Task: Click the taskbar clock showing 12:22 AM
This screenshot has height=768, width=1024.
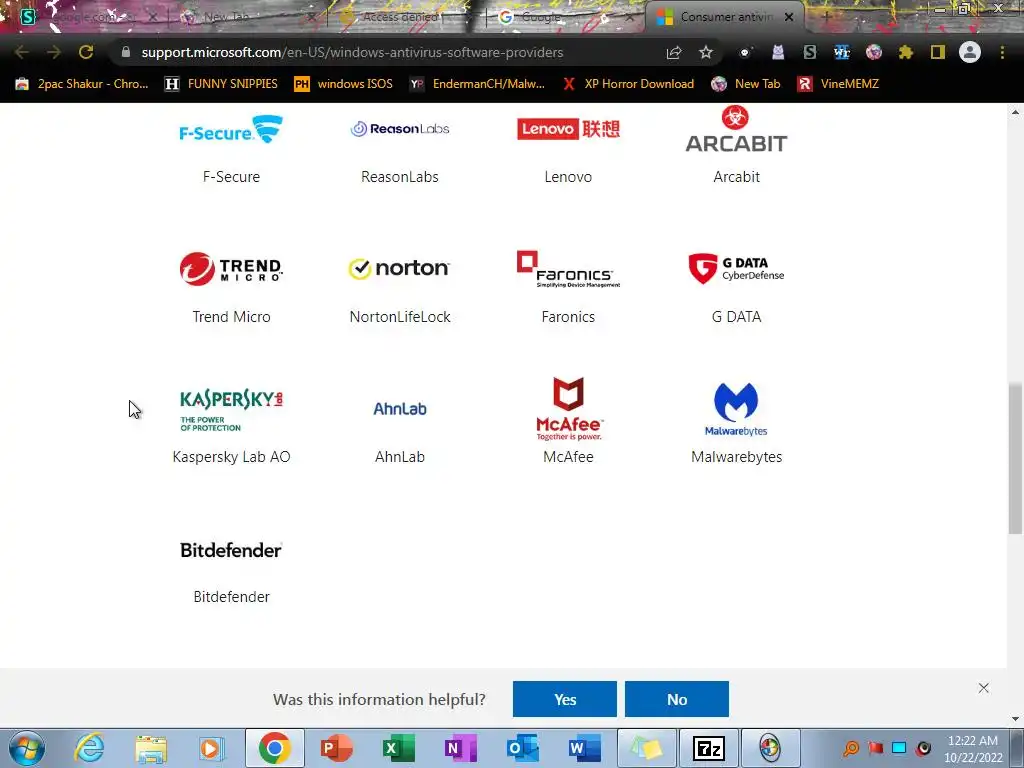Action: click(972, 748)
